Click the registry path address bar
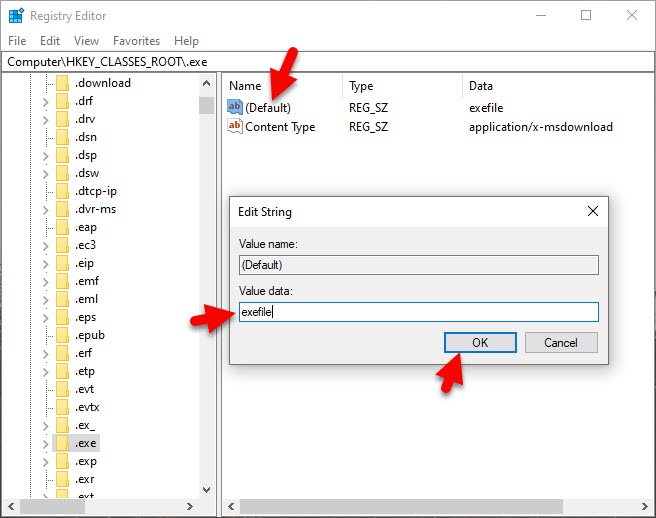The height and width of the screenshot is (518, 656). [x=328, y=61]
